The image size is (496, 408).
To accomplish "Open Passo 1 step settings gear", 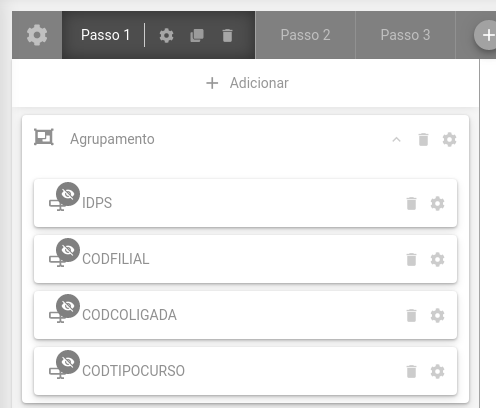I will coord(166,35).
